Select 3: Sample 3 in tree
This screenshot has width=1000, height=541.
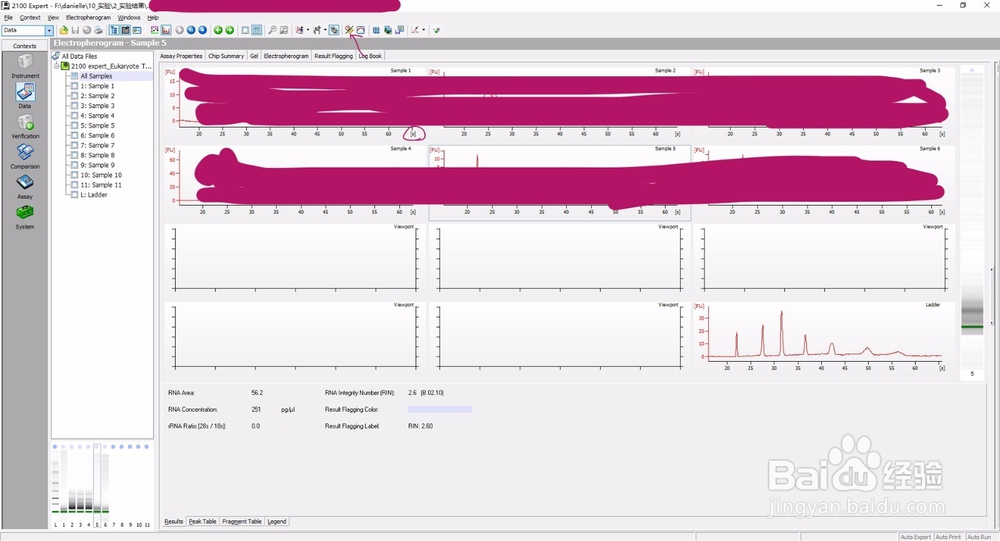click(97, 106)
